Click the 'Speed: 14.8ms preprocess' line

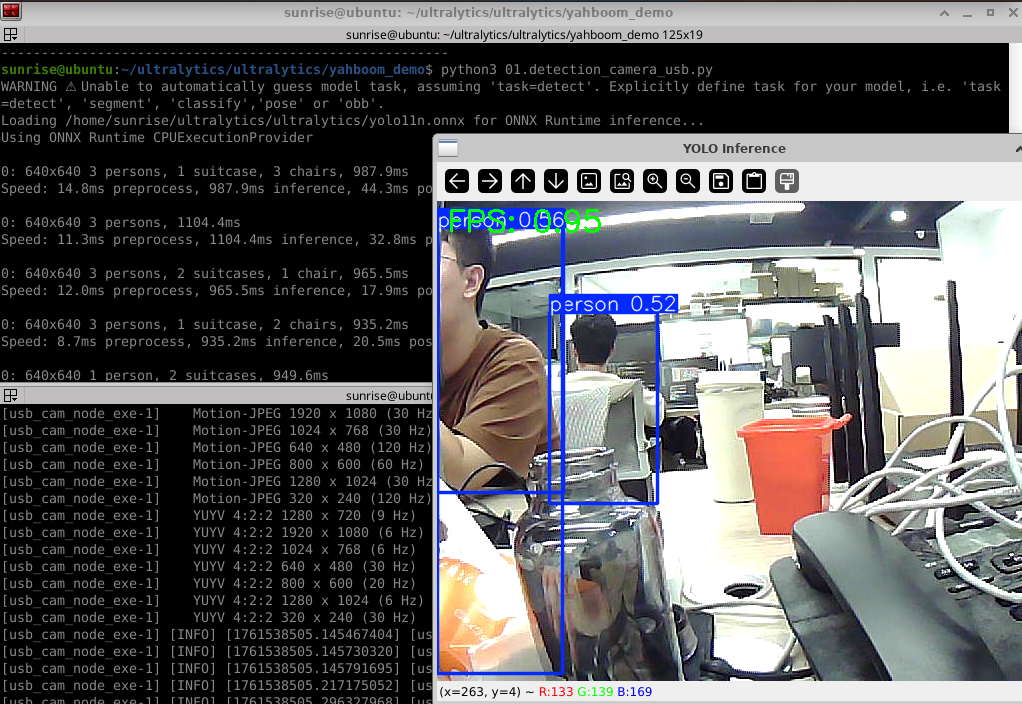pyautogui.click(x=216, y=188)
